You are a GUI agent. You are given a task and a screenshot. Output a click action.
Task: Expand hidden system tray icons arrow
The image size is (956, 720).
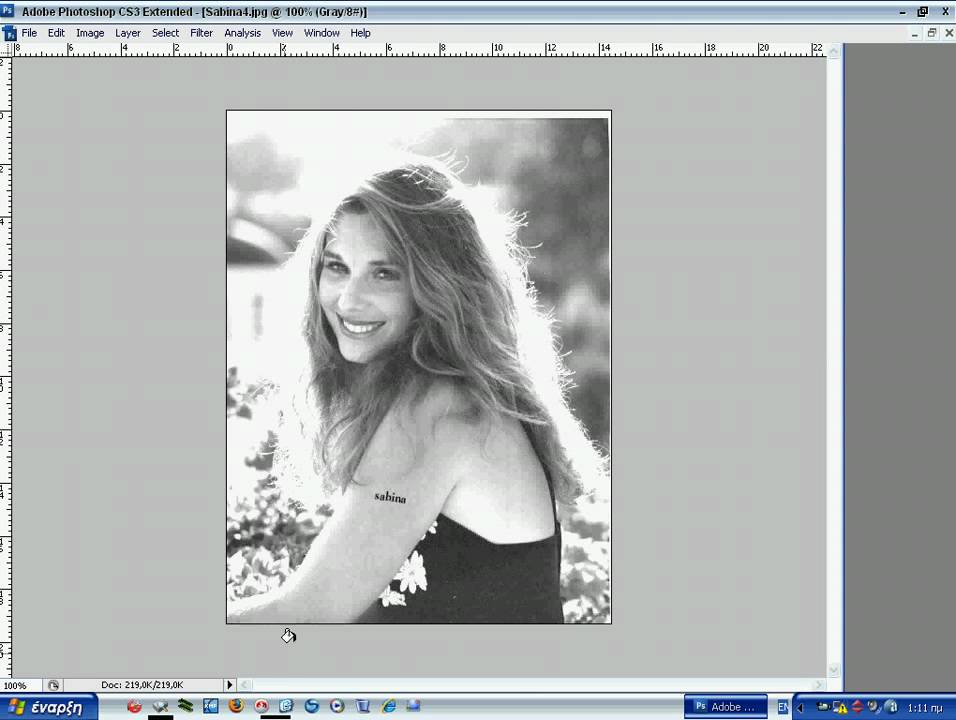tap(800, 707)
